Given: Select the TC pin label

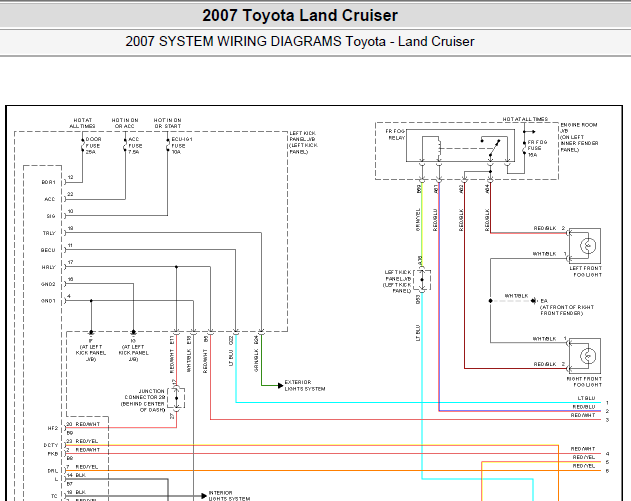Looking at the screenshot, I should (54, 496).
